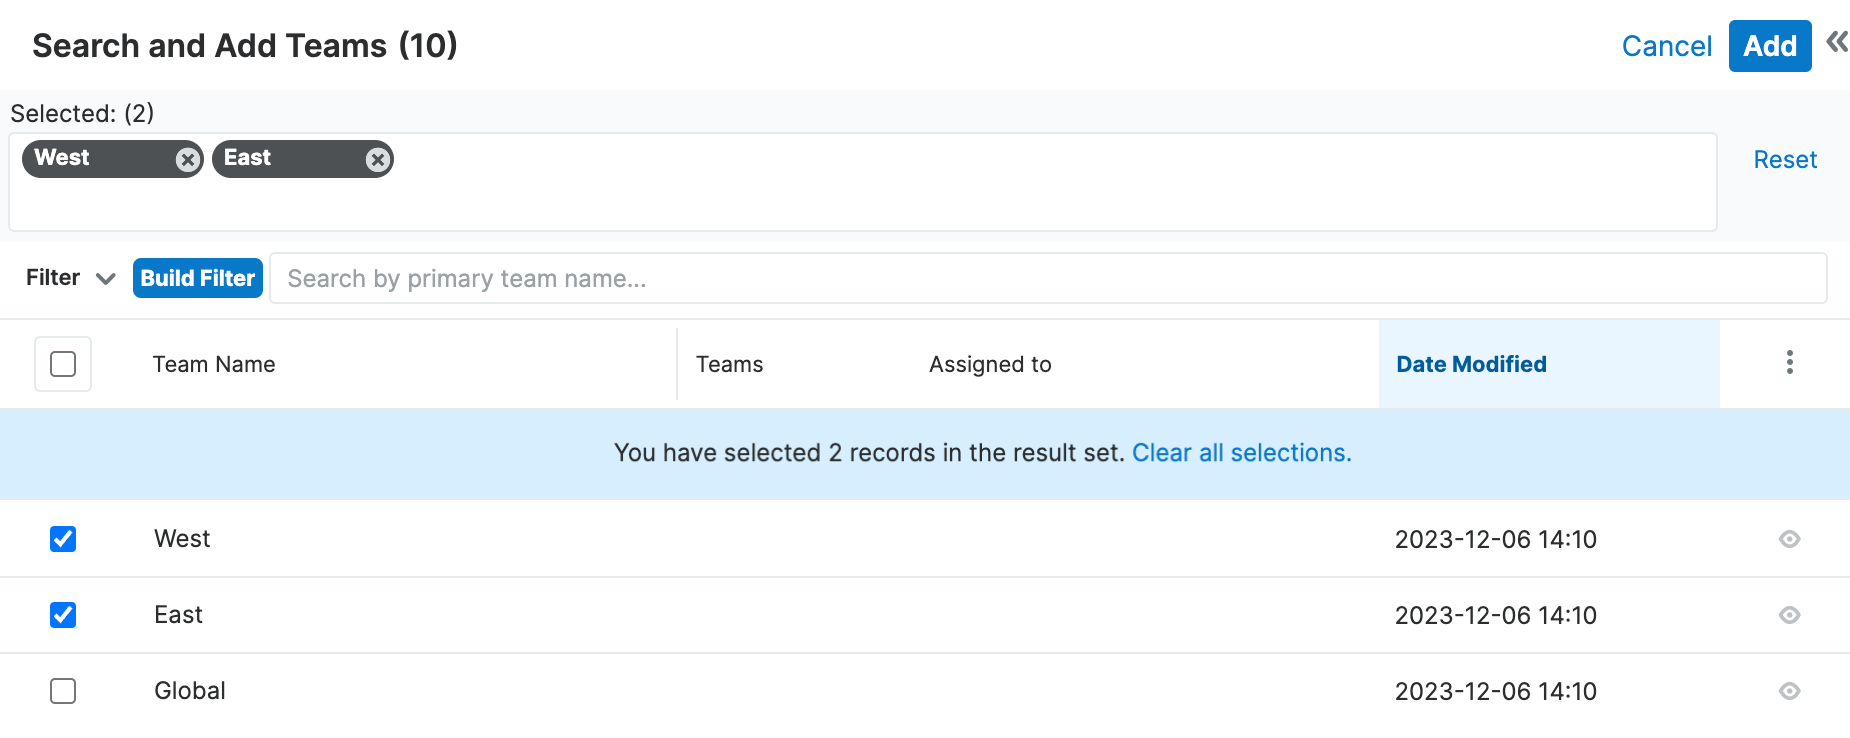Preview the West team record
1850x738 pixels.
(x=1789, y=539)
